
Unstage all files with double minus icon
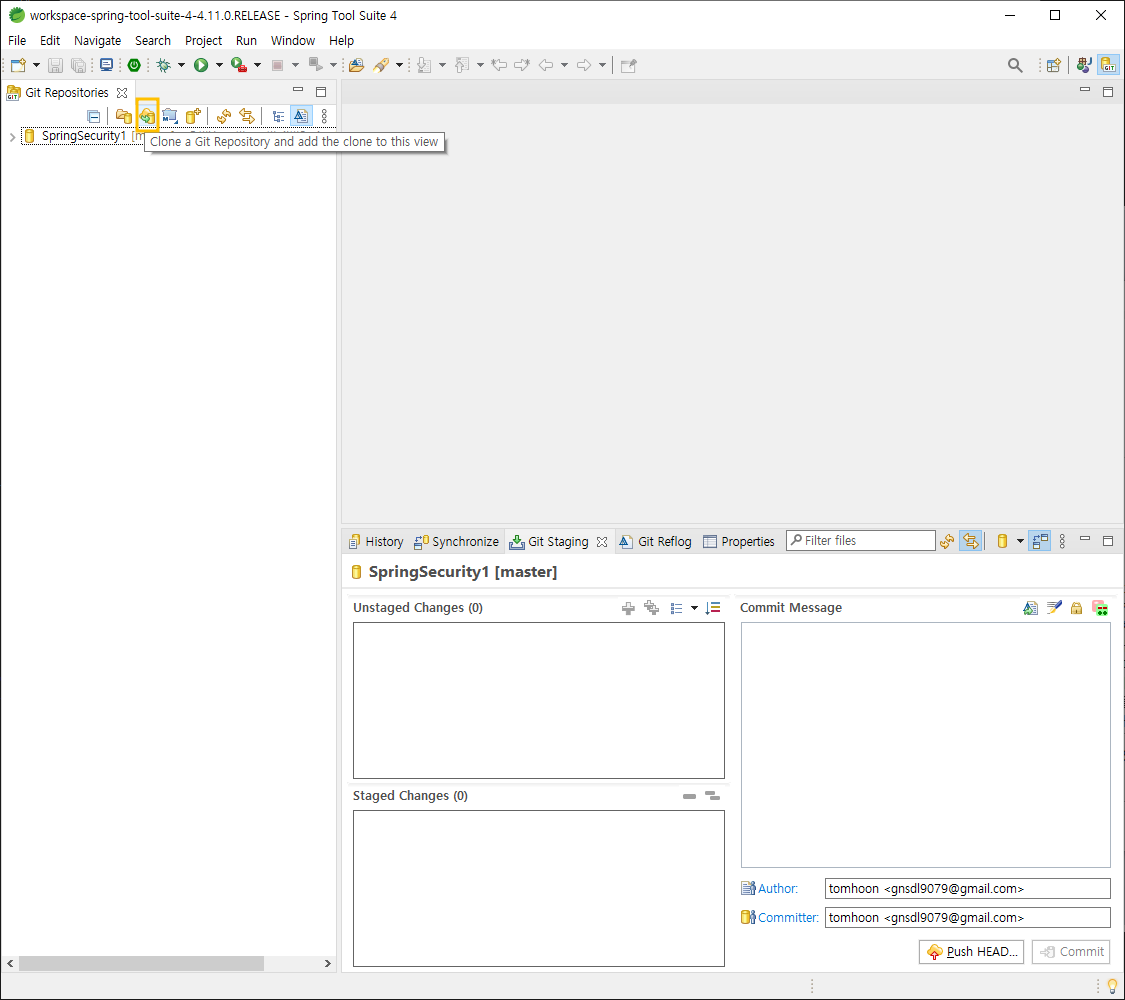(x=712, y=796)
